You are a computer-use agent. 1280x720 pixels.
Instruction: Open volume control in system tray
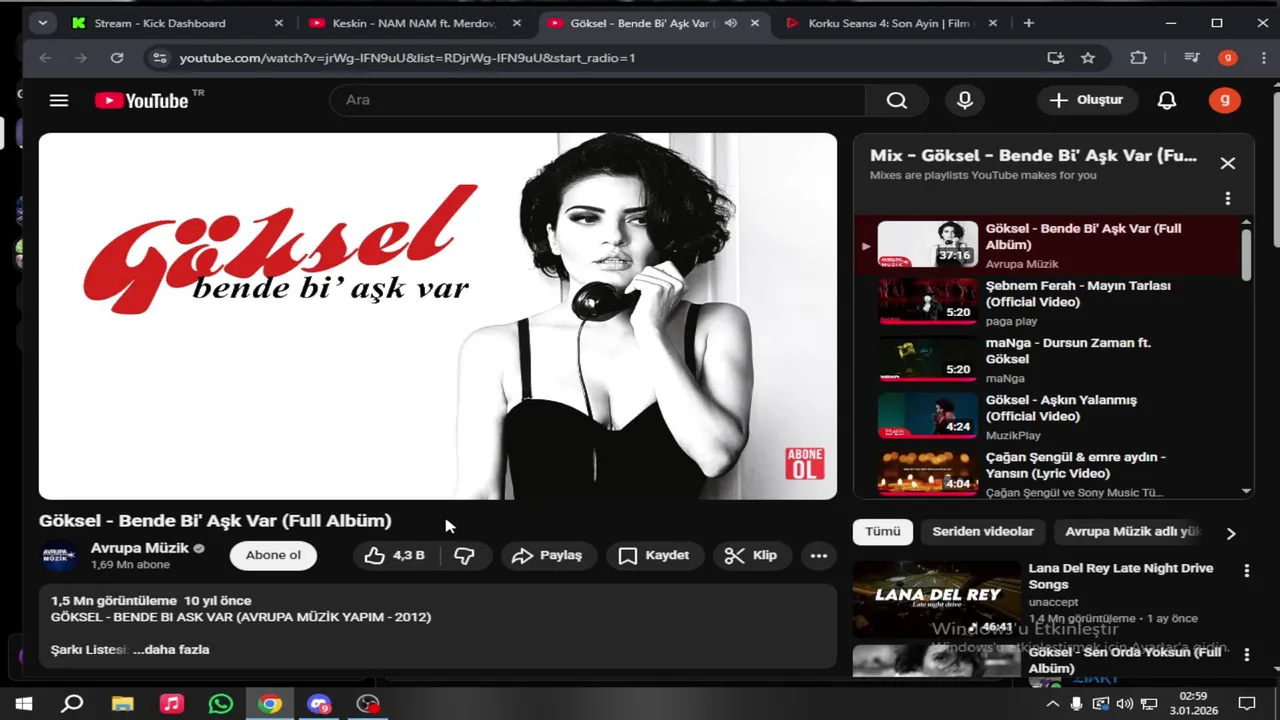pos(1125,704)
